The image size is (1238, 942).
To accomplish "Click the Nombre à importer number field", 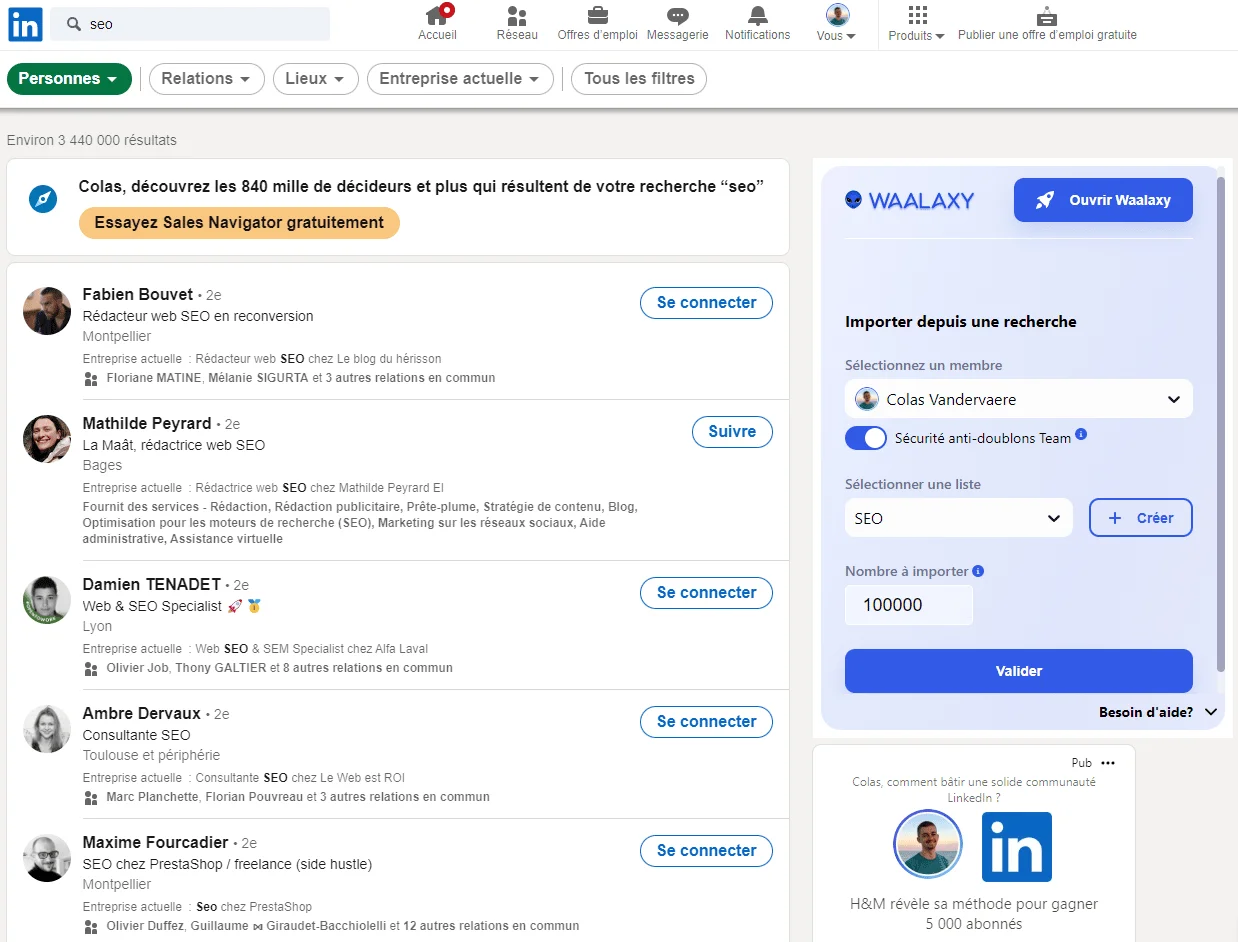I will coord(909,605).
